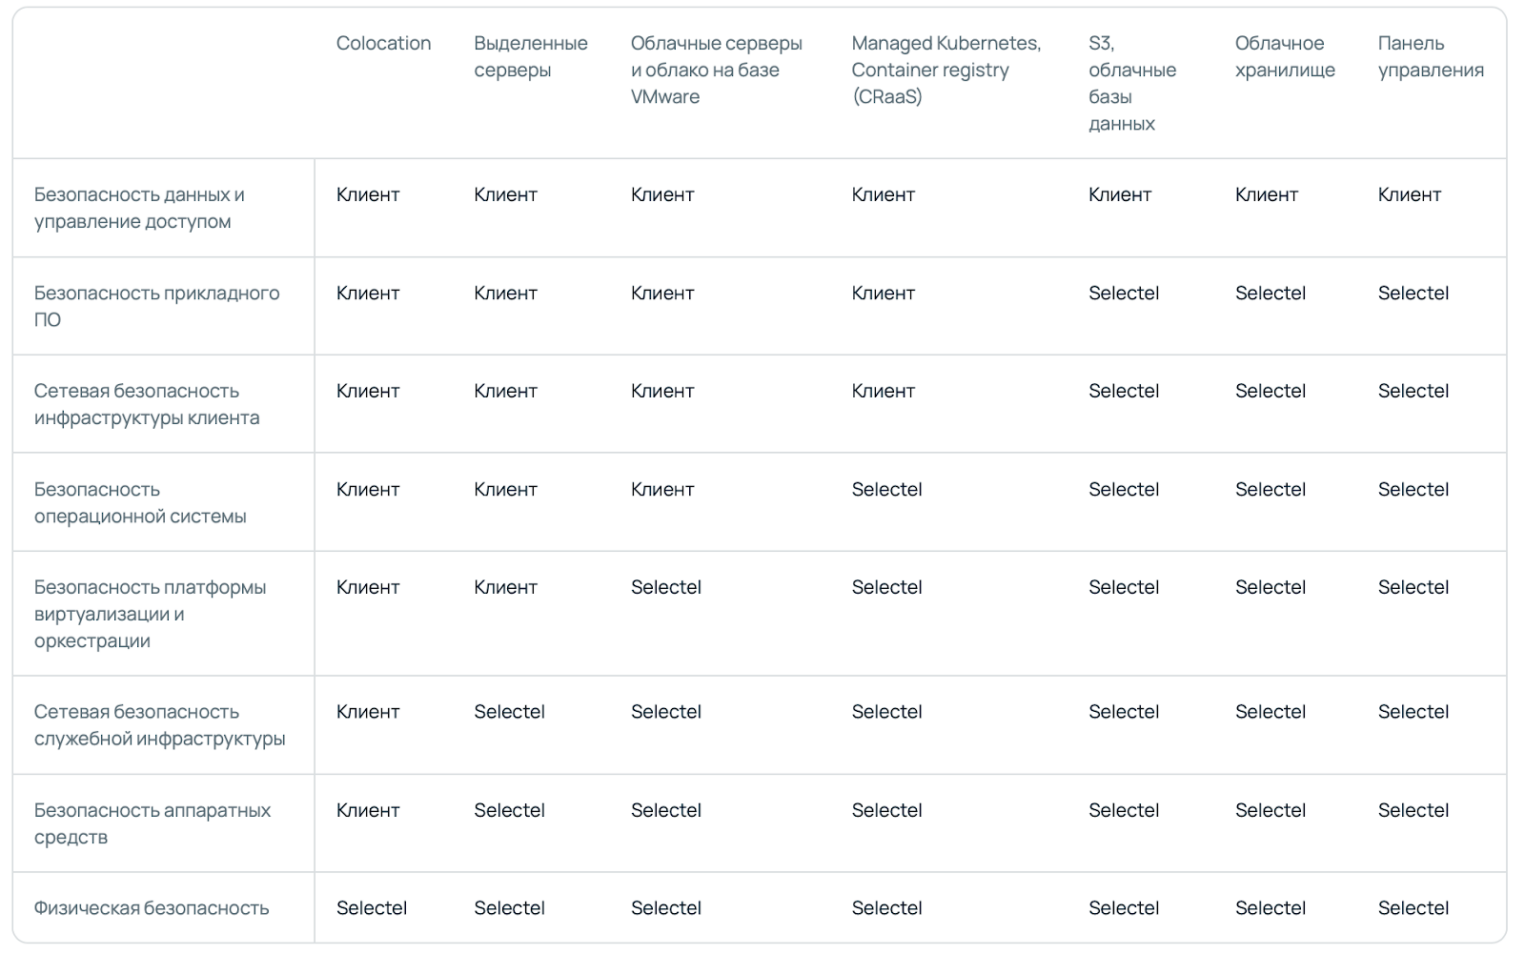Viewport: 1525px width, 954px height.
Task: Click the "Безопасность аппаратных средств" row label
Action: [x=152, y=823]
